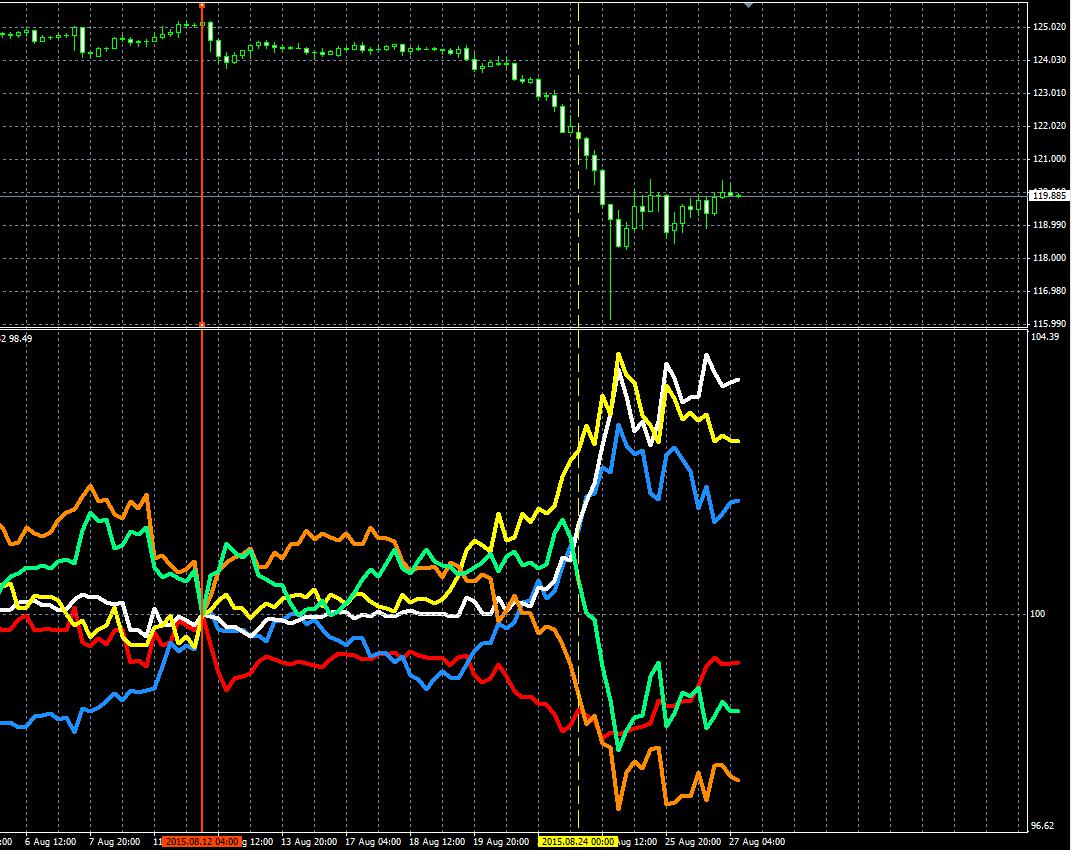This screenshot has height=850, width=1072.
Task: Select the right end of the orange indicator line
Action: [737, 779]
